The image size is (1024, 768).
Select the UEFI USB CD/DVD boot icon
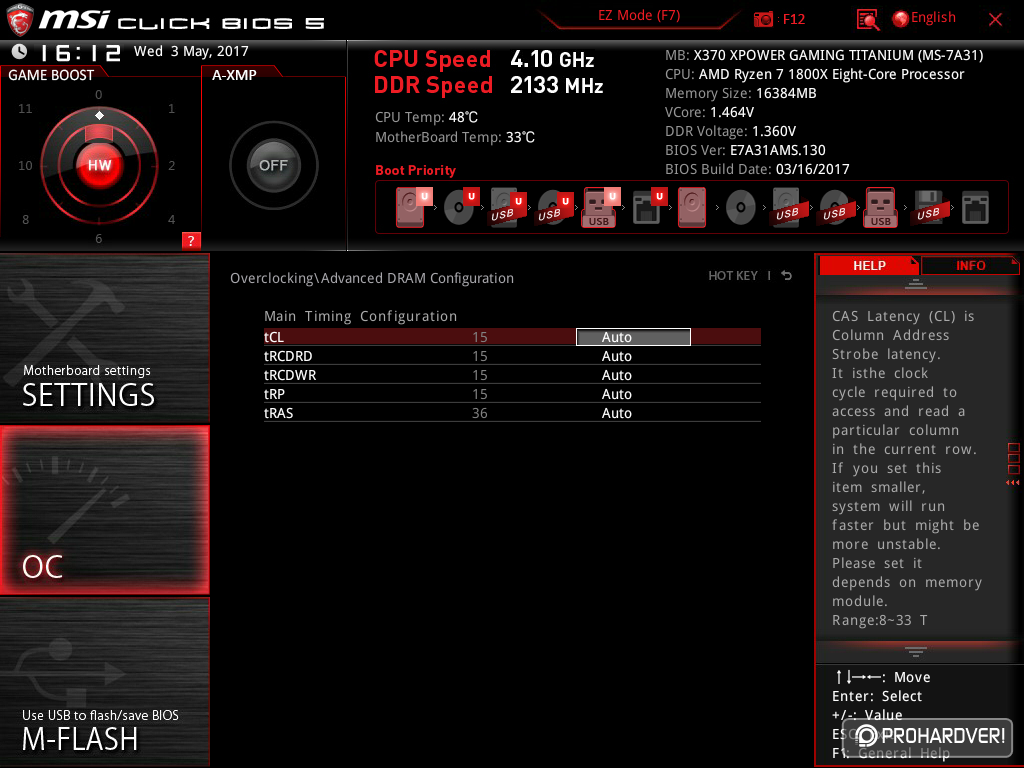click(x=554, y=207)
